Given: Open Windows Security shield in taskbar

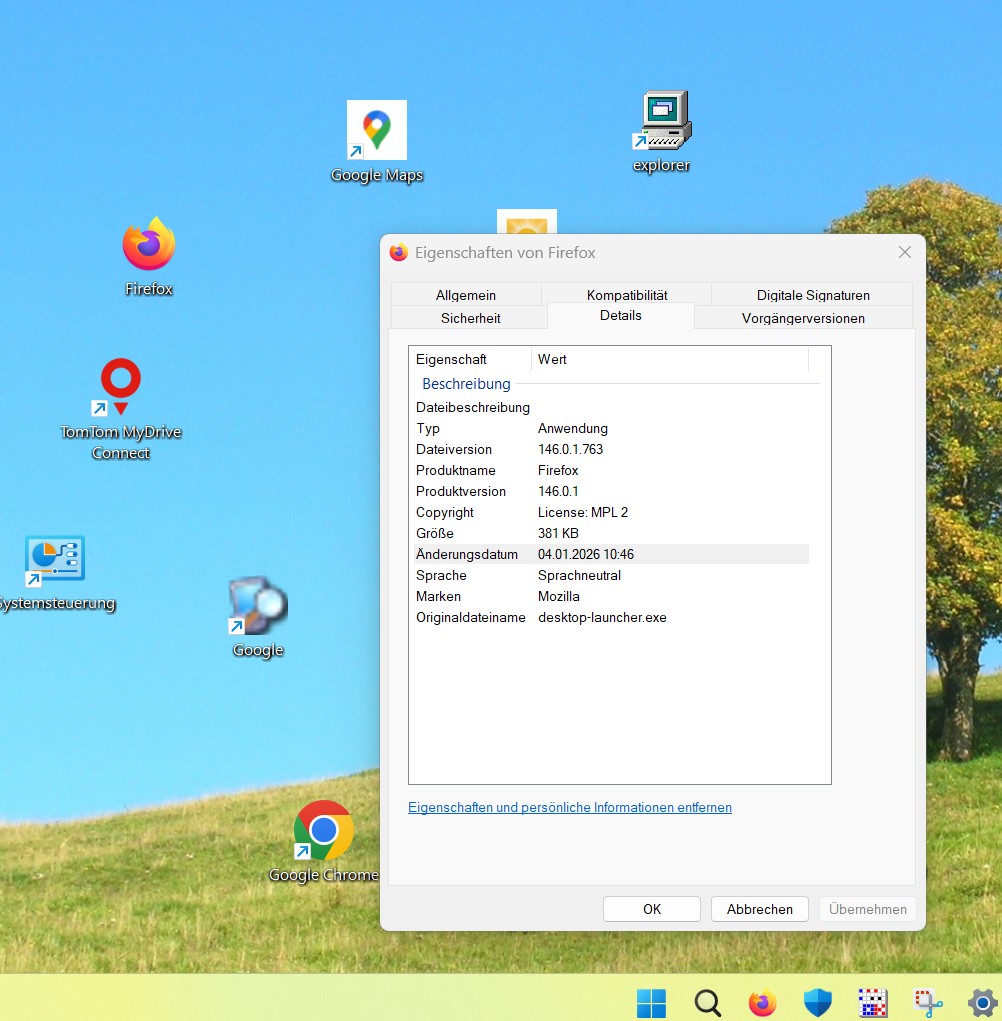Looking at the screenshot, I should pos(817,1002).
